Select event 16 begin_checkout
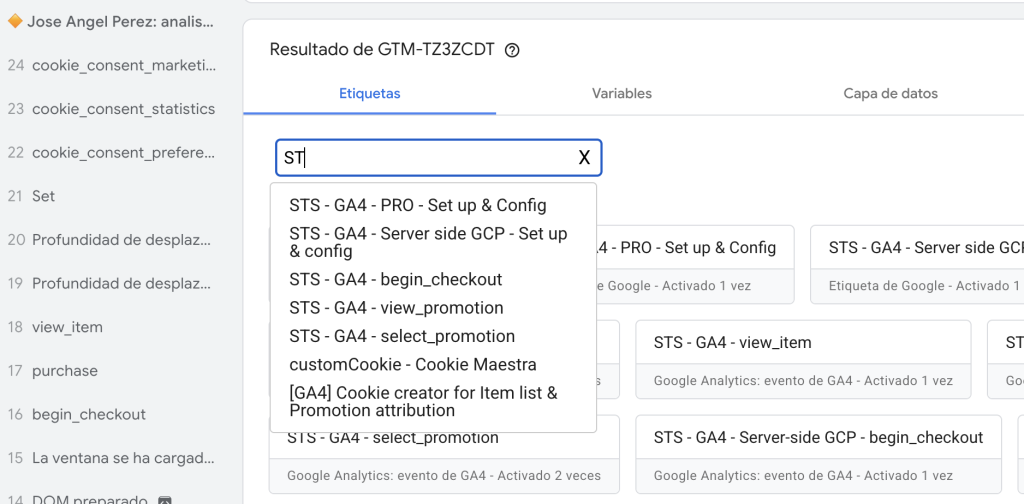This screenshot has height=504, width=1024. [x=76, y=415]
